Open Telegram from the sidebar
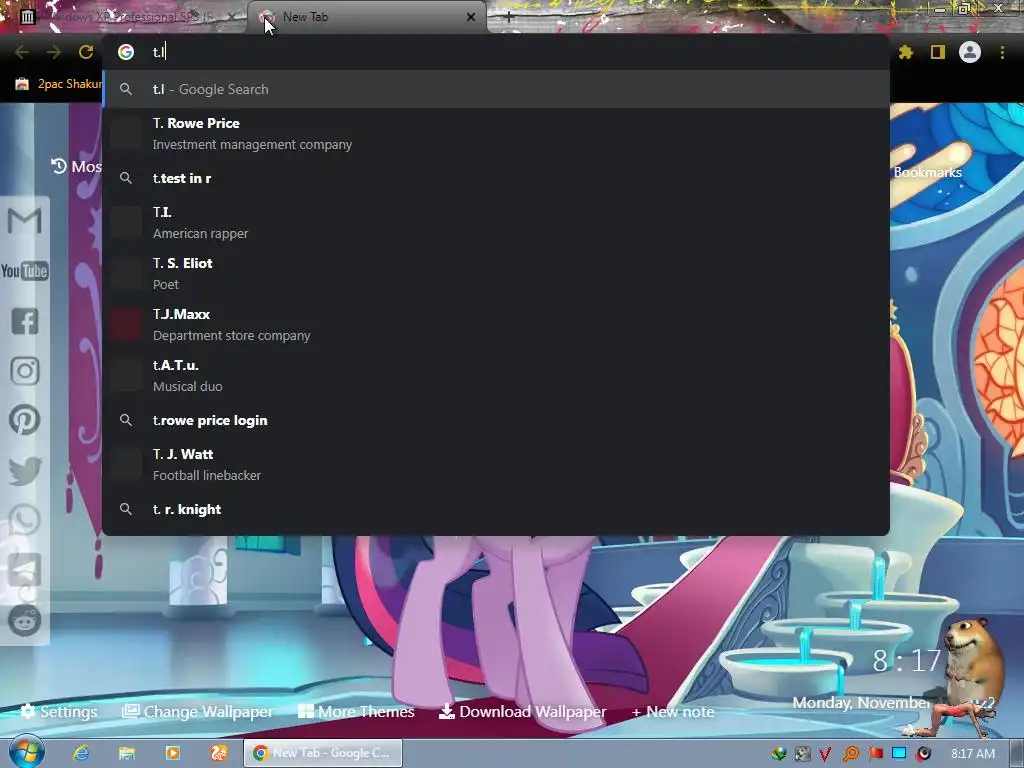 (25, 570)
